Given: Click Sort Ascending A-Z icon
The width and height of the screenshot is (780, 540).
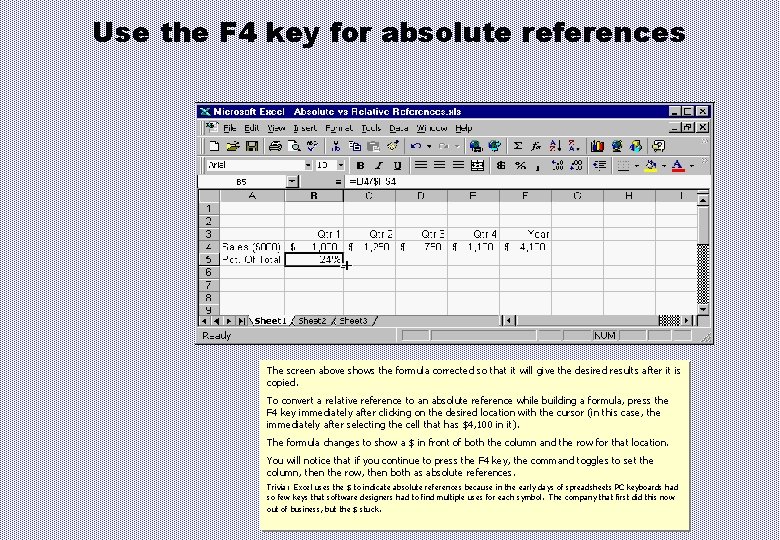Looking at the screenshot, I should (x=555, y=146).
